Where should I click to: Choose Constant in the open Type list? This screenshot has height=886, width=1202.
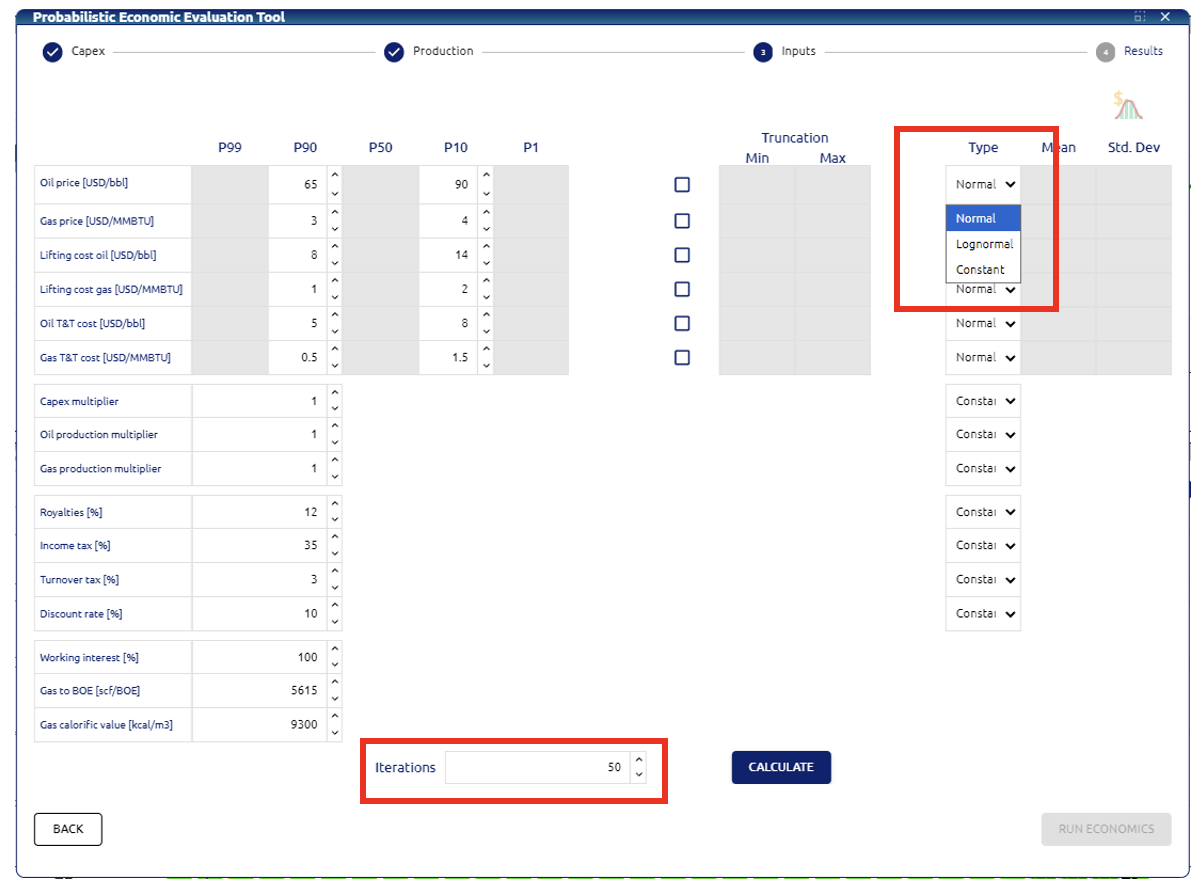coord(983,270)
